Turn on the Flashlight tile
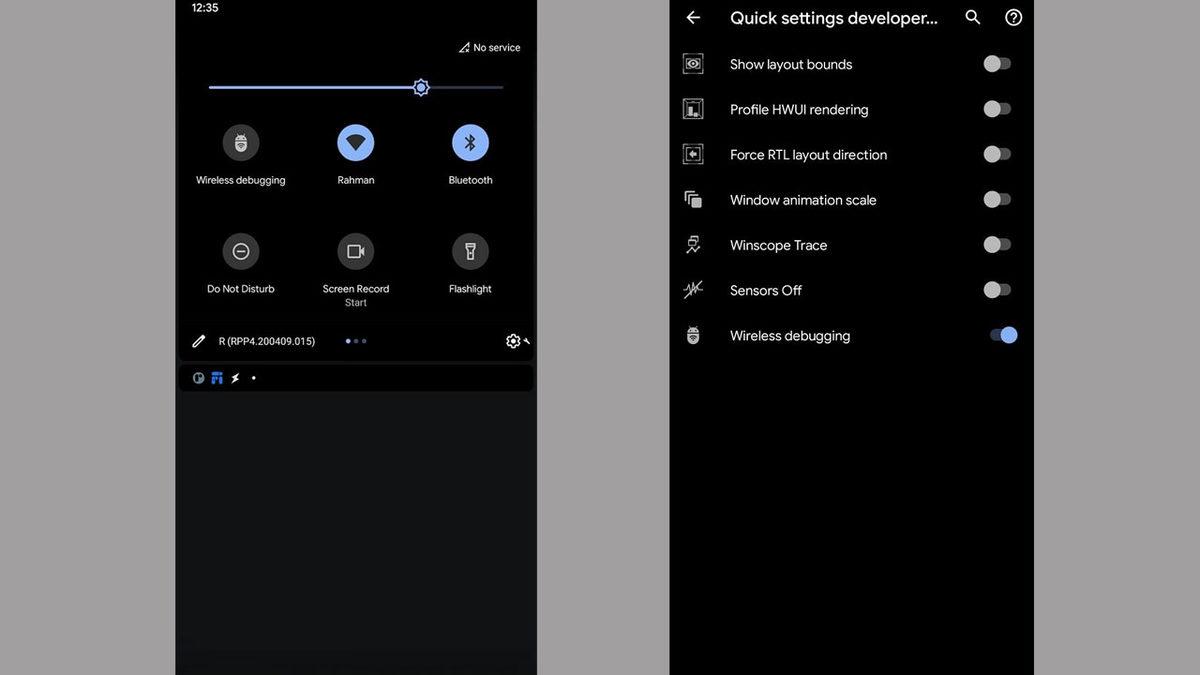The height and width of the screenshot is (675, 1200). coord(470,252)
